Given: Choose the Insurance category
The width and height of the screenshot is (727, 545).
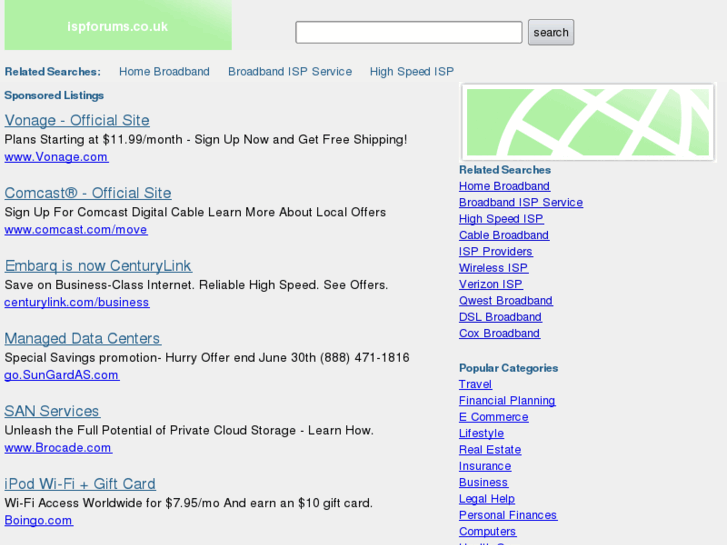Looking at the screenshot, I should click(x=485, y=466).
